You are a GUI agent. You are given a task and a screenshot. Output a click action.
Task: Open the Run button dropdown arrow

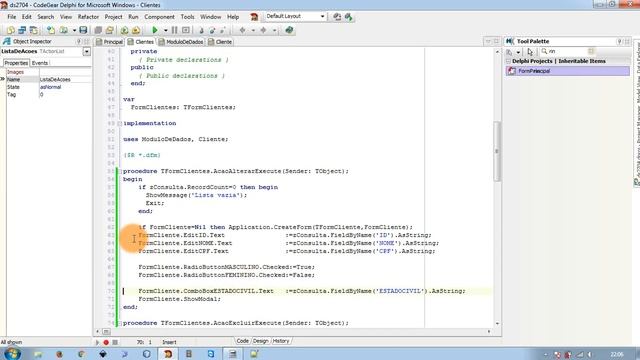pos(165,30)
